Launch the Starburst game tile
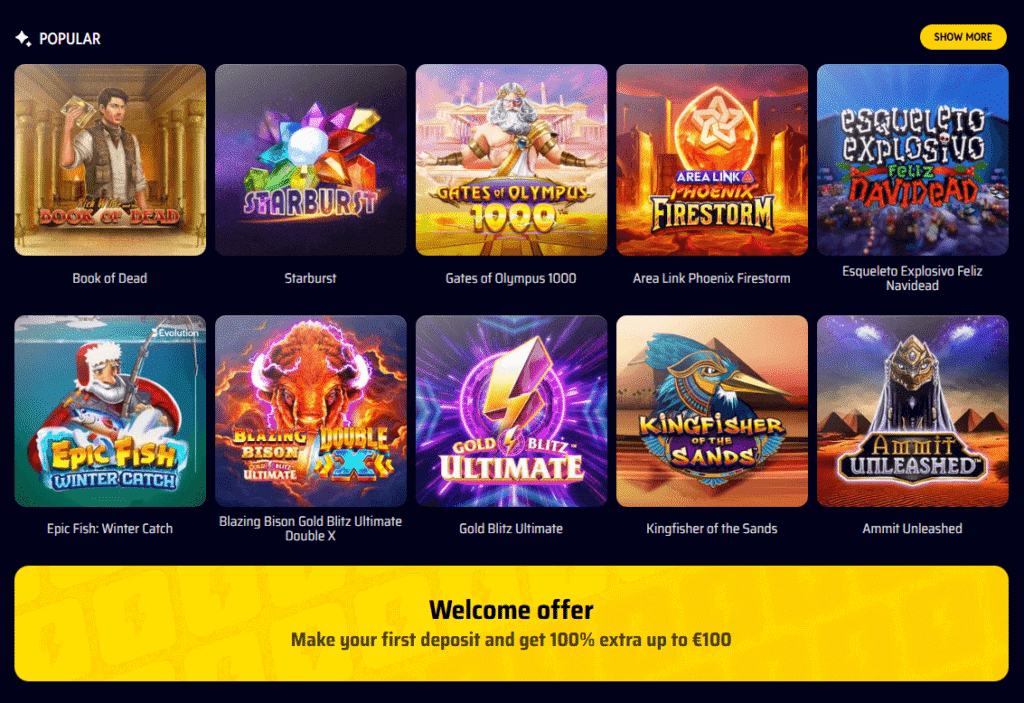This screenshot has height=703, width=1024. tap(310, 159)
